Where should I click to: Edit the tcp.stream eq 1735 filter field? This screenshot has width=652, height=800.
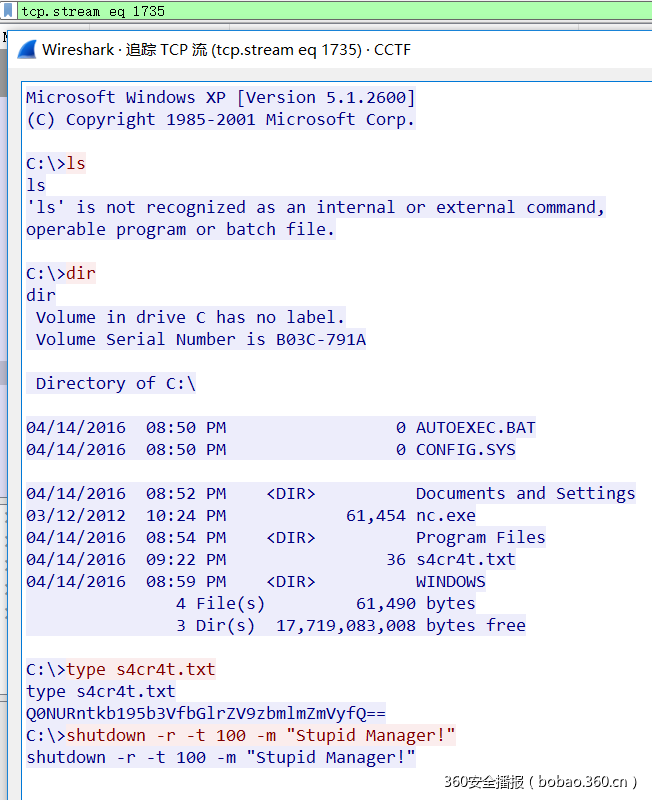coord(335,11)
